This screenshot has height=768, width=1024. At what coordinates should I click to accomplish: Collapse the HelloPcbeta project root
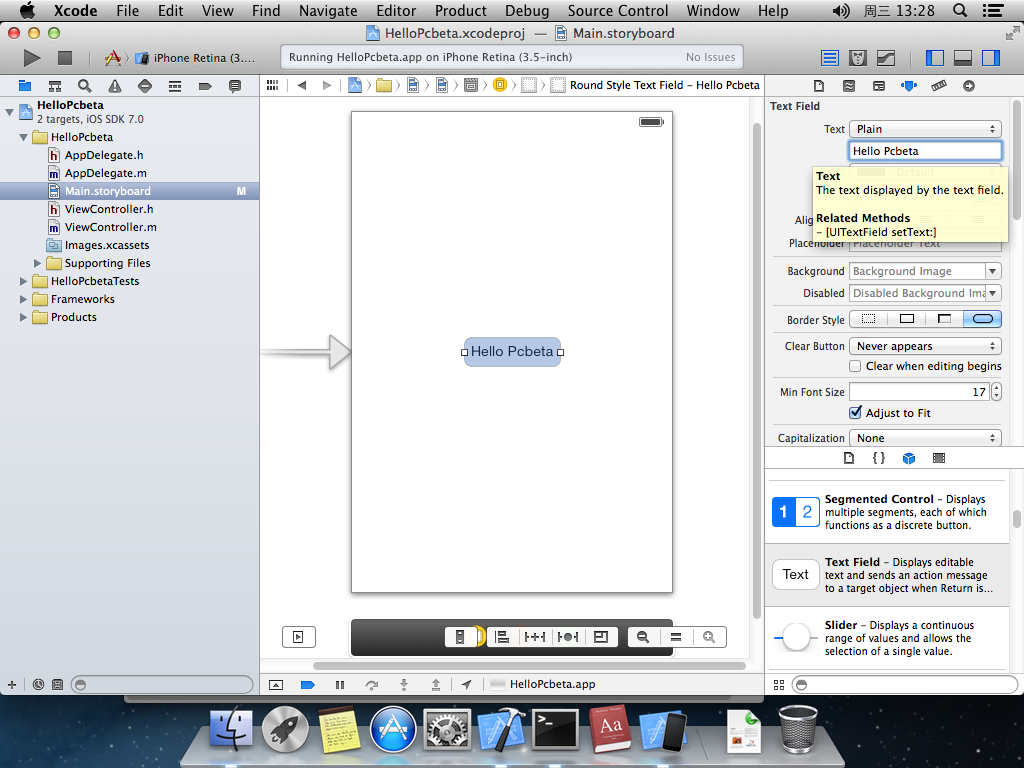[x=9, y=112]
